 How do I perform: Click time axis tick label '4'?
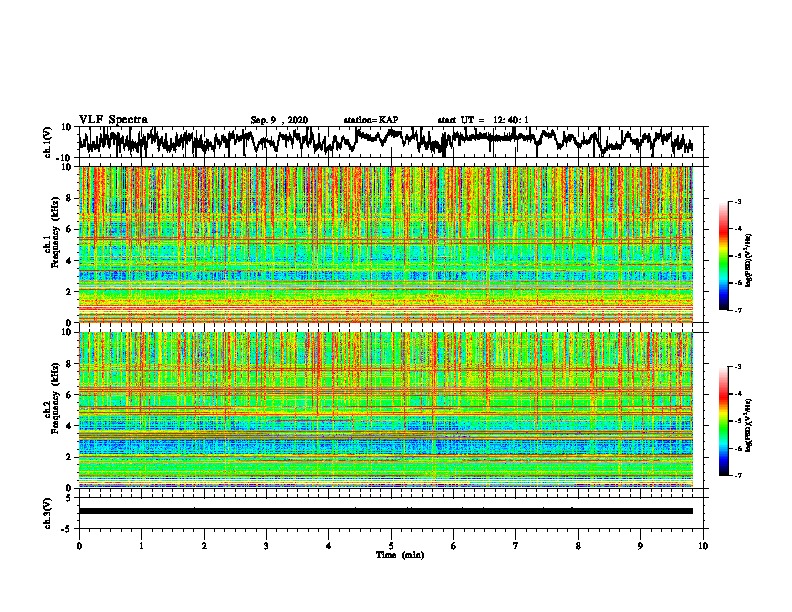coord(329,546)
